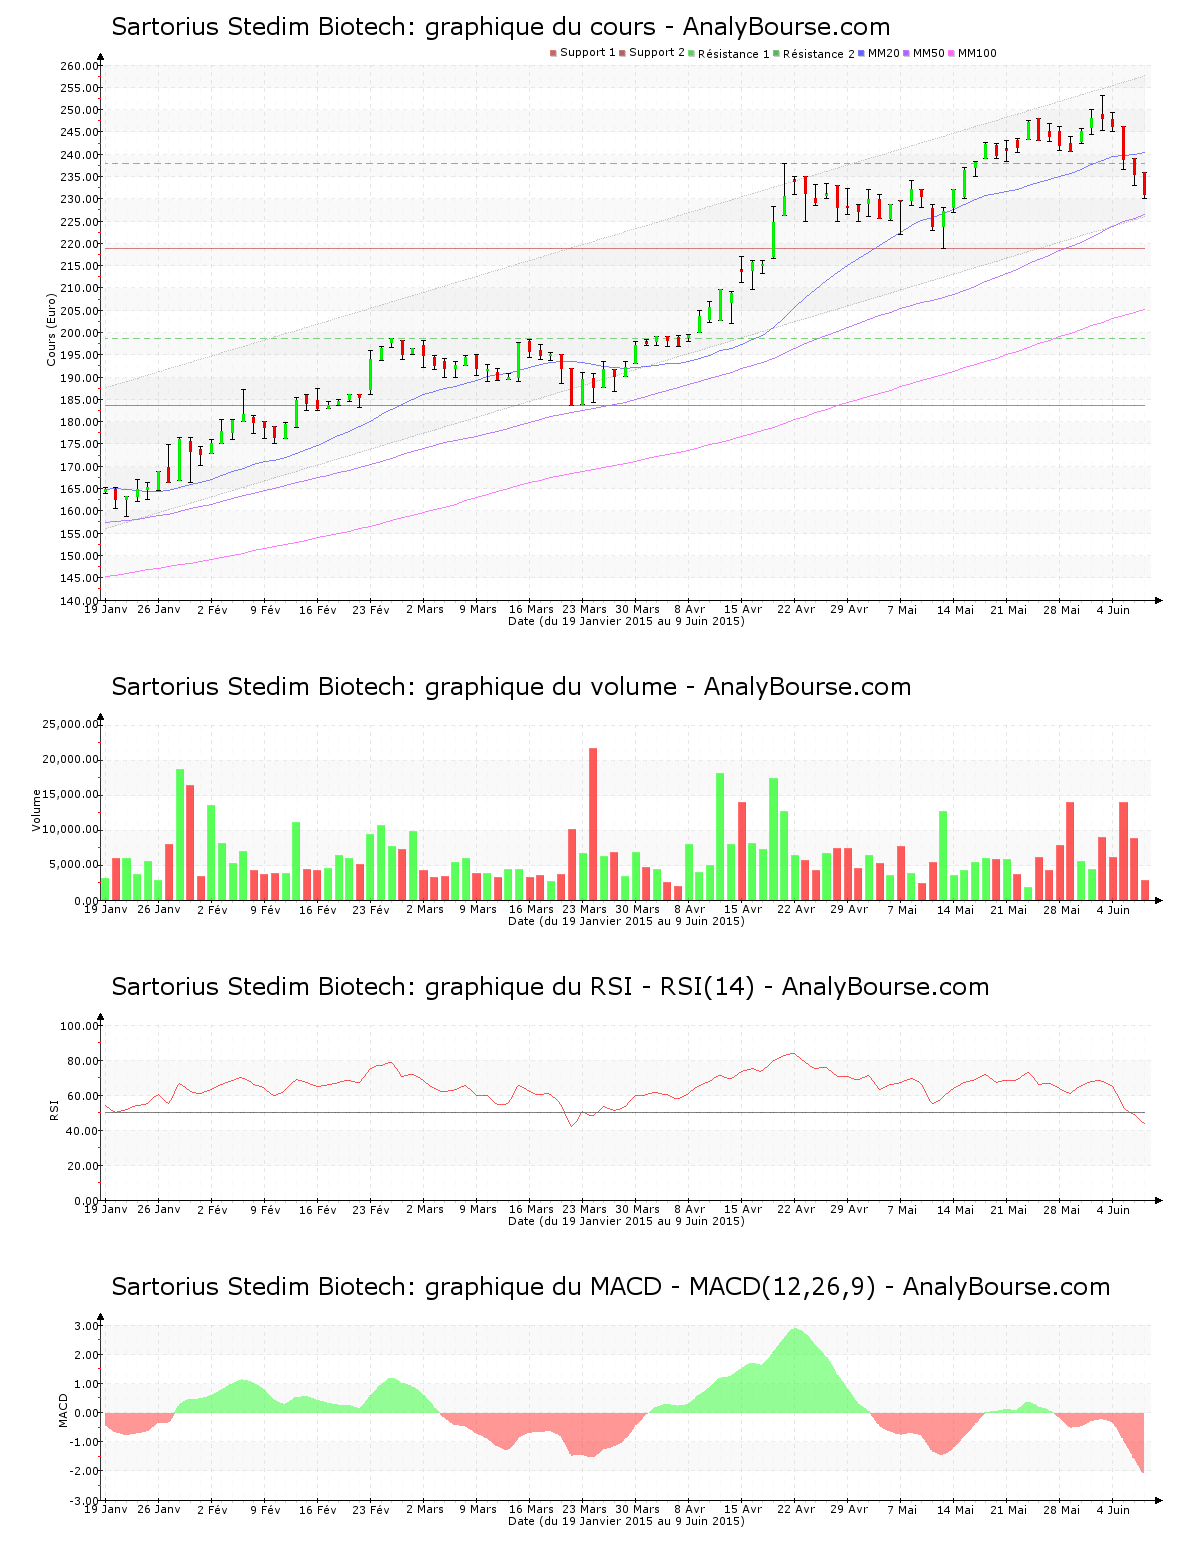Screen dimensions: 1200x1550
Task: Click the purple MM50 legend swatch
Action: [x=907, y=53]
